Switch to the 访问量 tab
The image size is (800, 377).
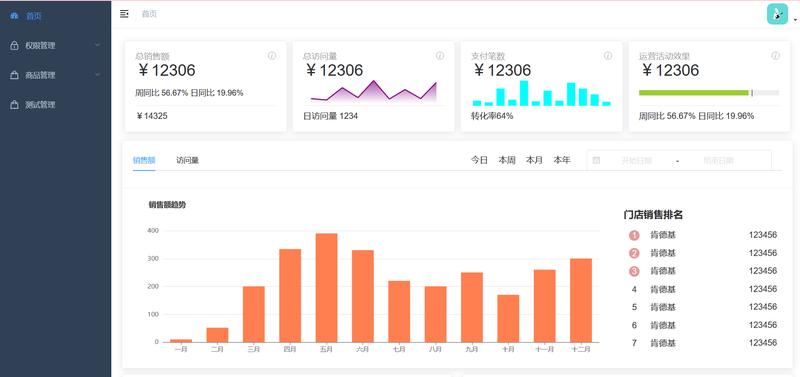(x=187, y=160)
